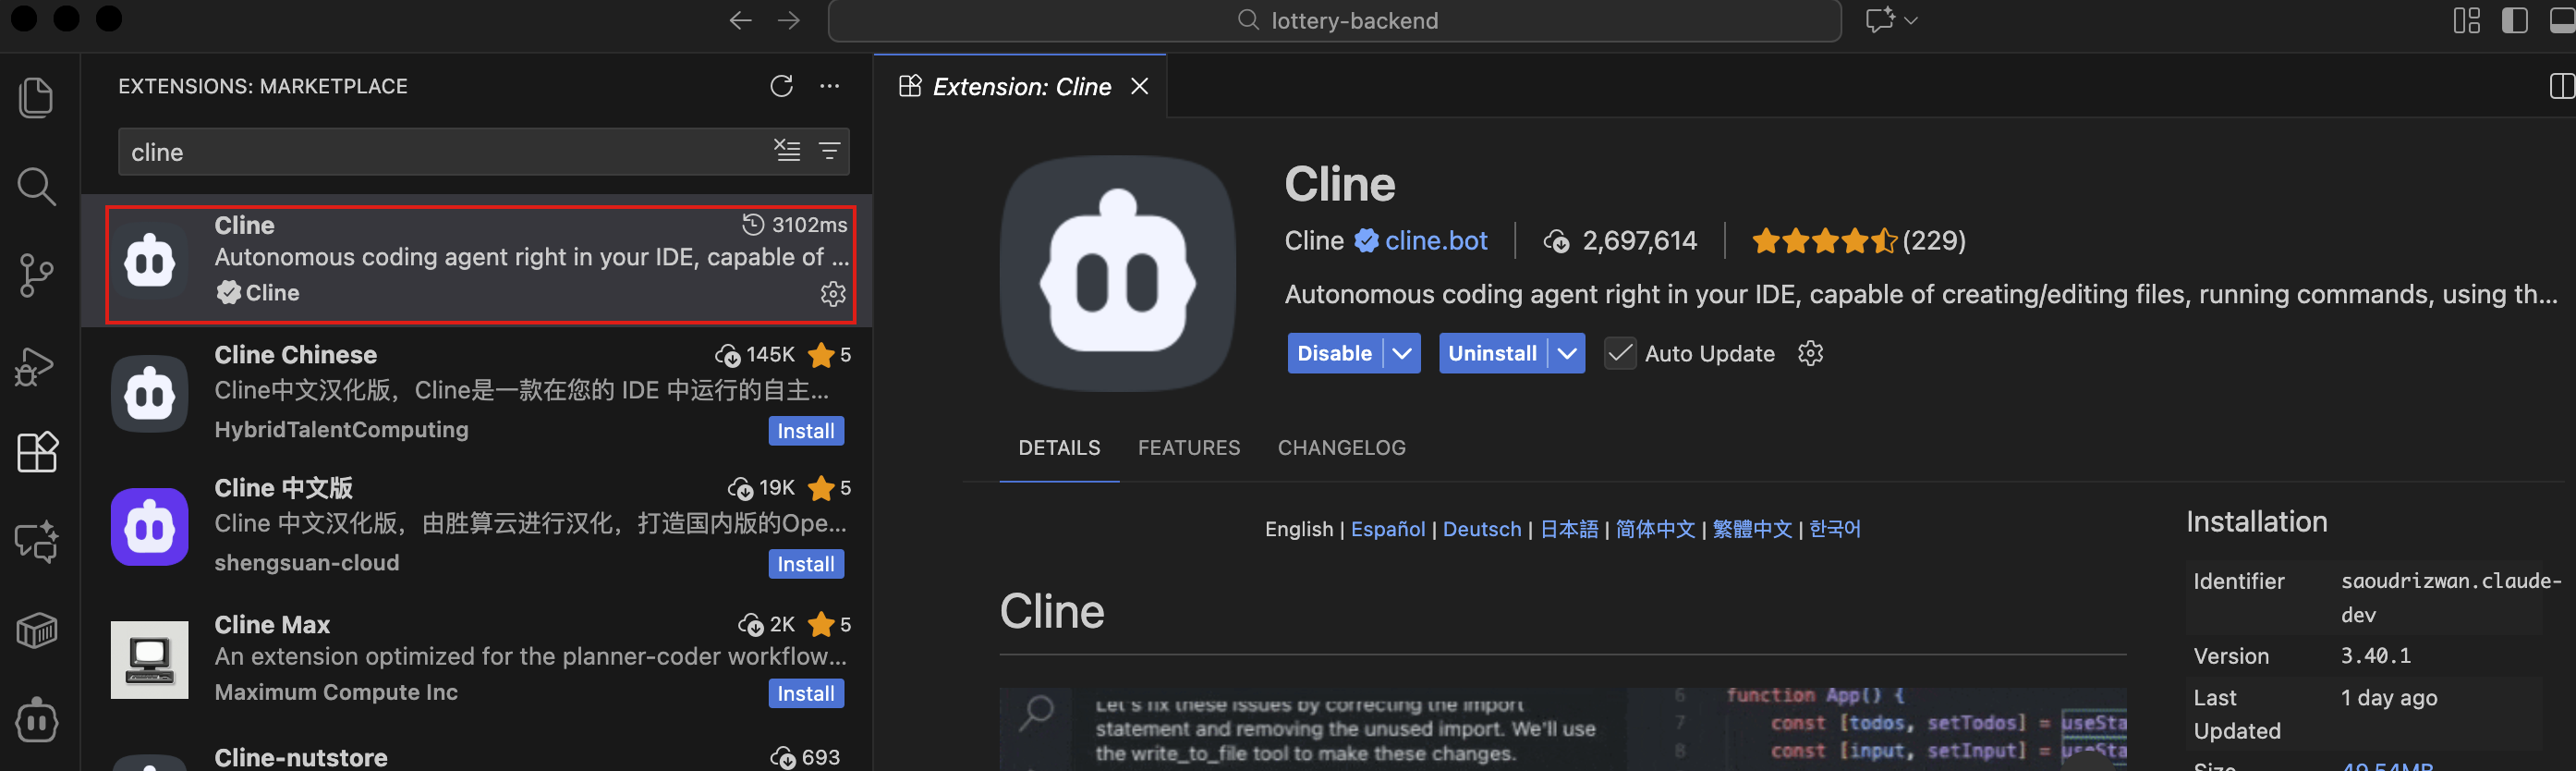Open the marketplace more actions menu
This screenshot has width=2576, height=771.
tap(829, 86)
